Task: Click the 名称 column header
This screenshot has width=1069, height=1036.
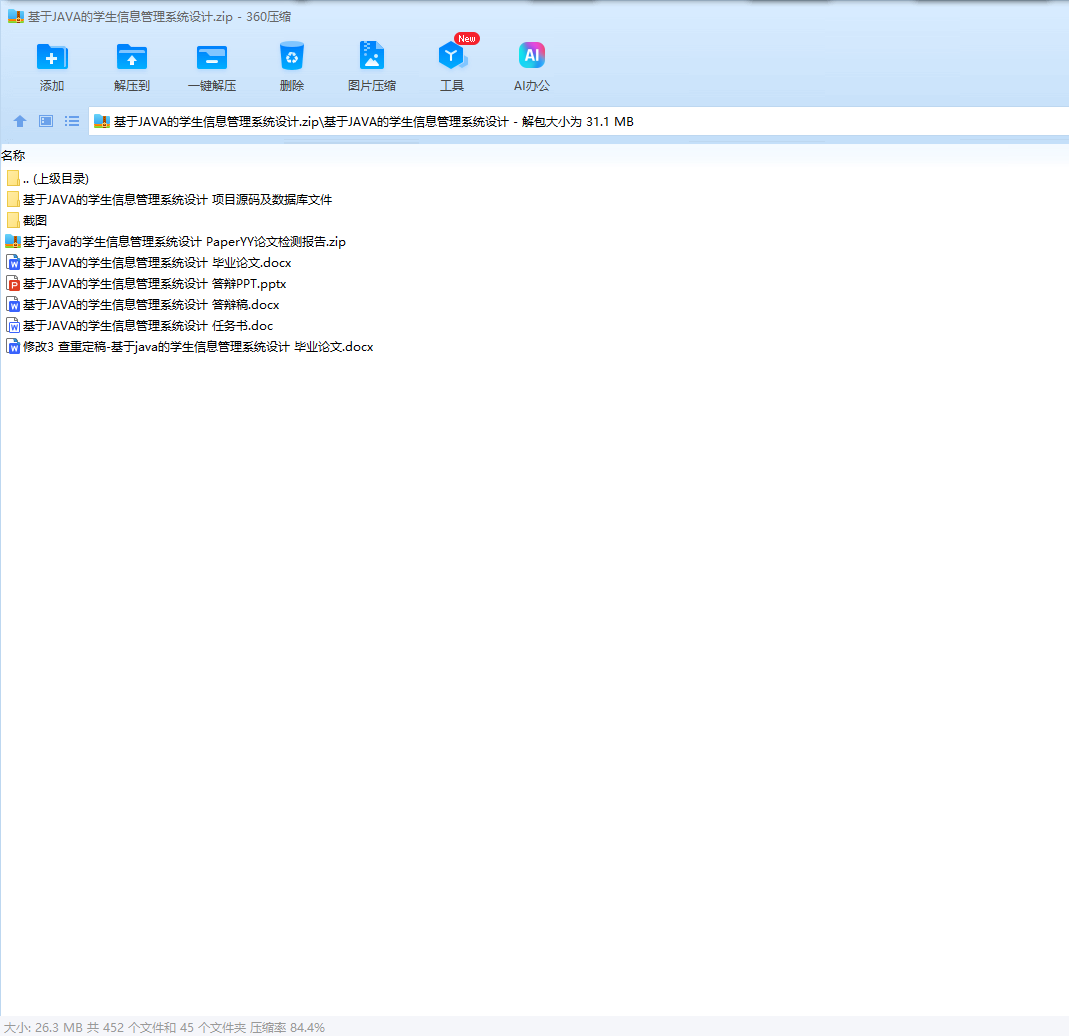Action: pos(13,155)
